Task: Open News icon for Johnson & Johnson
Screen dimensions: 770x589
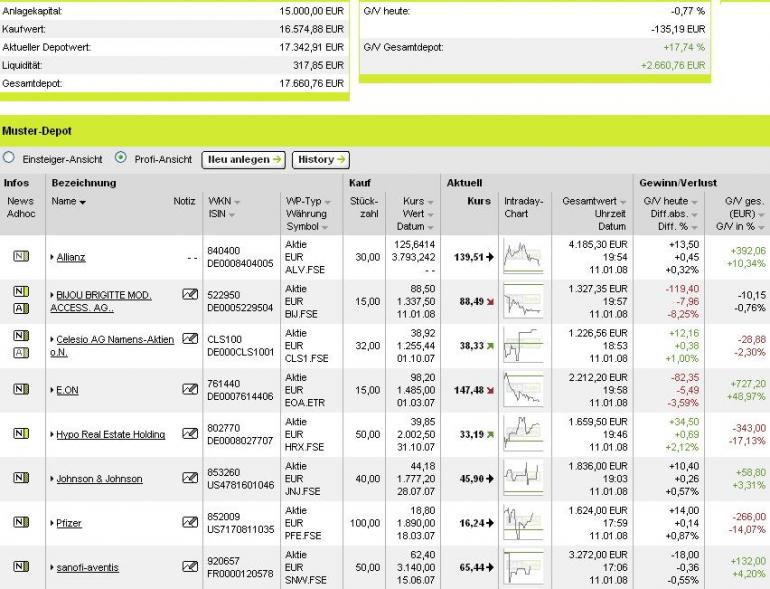Action: [21, 477]
